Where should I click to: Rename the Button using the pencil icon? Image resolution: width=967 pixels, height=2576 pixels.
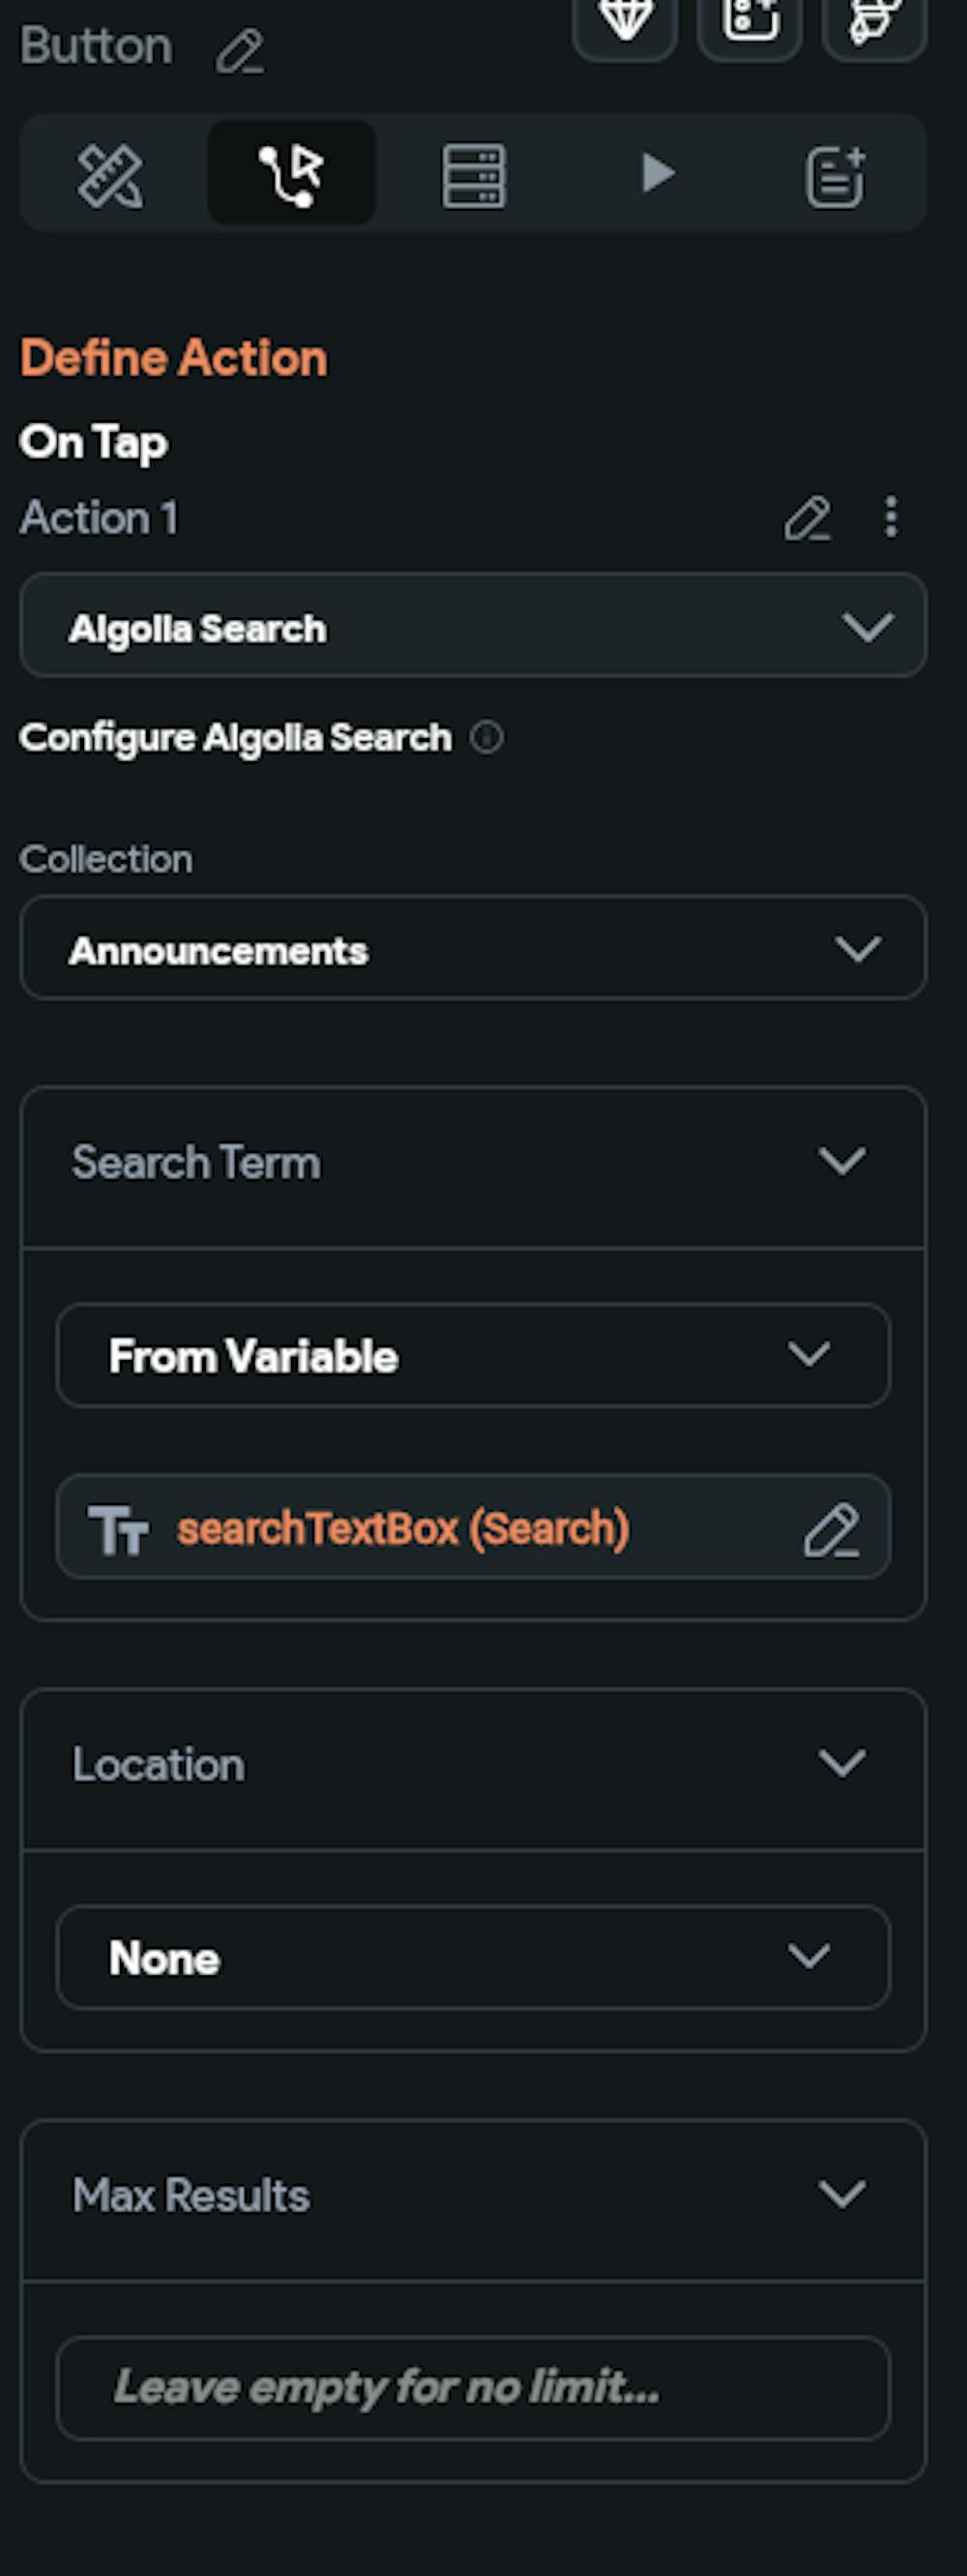(240, 50)
